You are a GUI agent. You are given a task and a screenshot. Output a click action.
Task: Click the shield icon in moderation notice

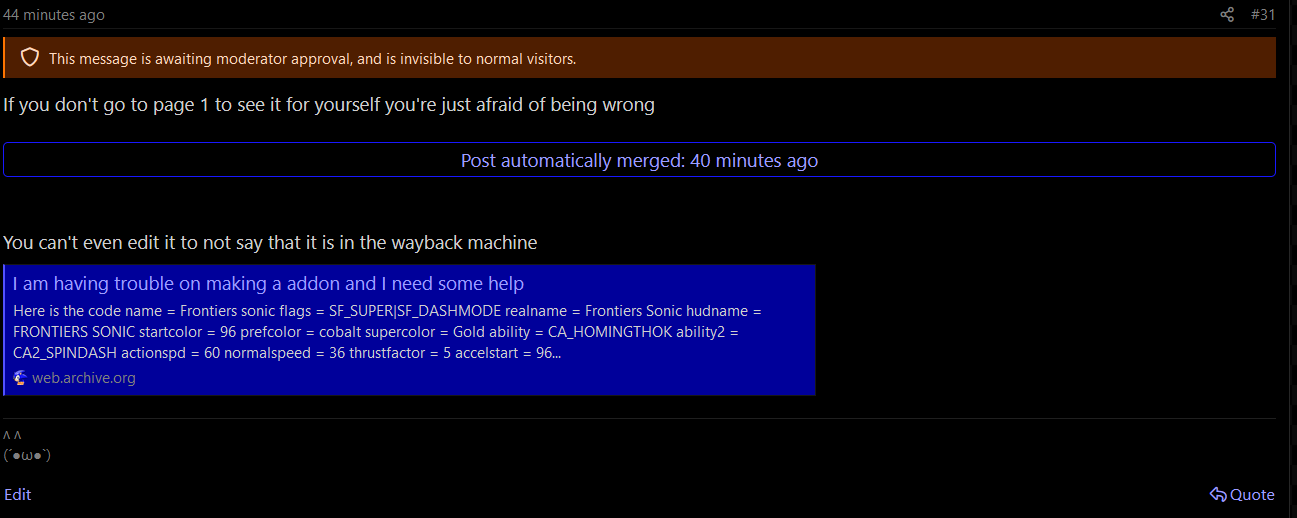[30, 58]
